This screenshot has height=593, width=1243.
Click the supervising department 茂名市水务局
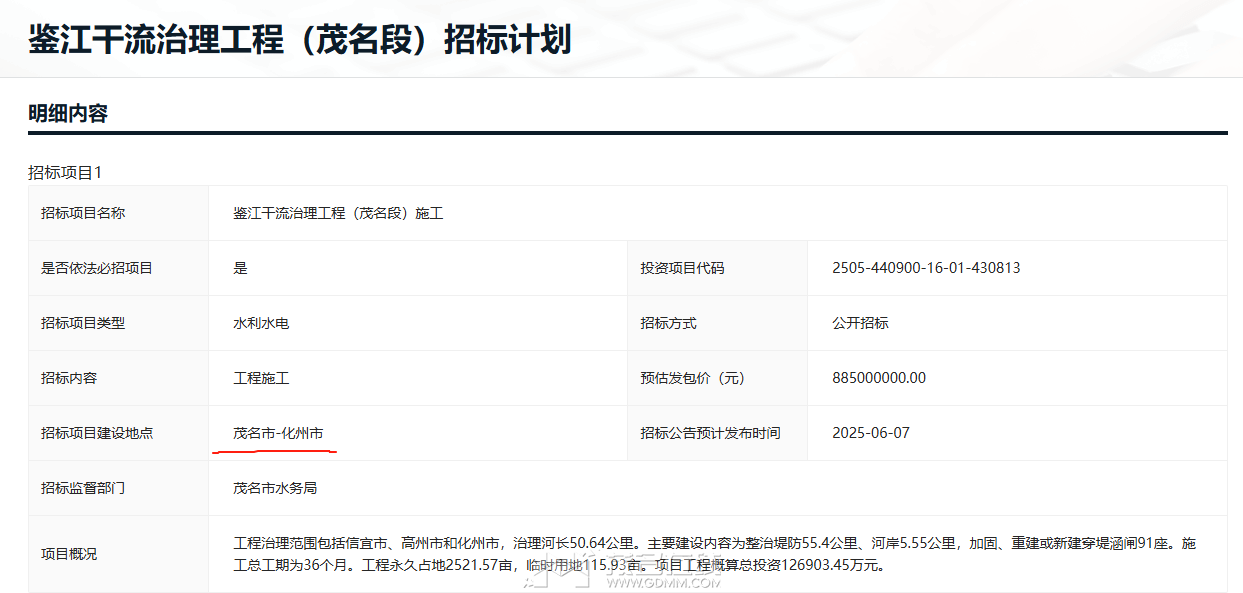click(x=275, y=488)
